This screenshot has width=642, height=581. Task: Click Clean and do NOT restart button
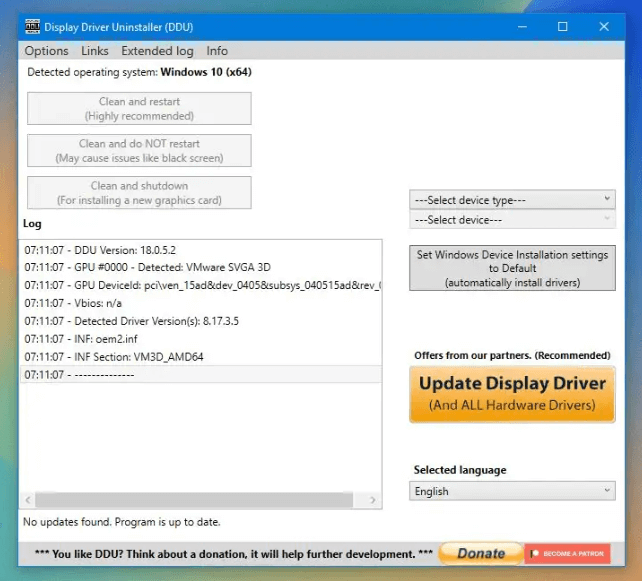[139, 151]
